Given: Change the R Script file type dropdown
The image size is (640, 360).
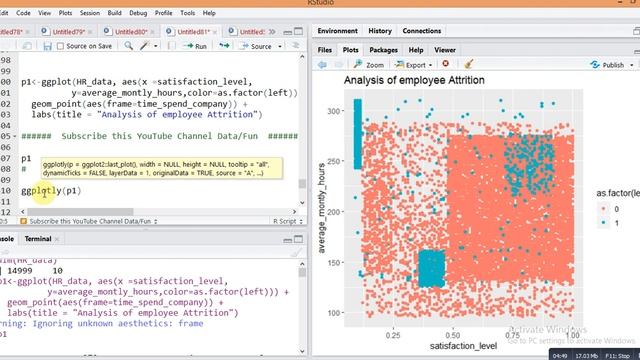Looking at the screenshot, I should click(288, 221).
